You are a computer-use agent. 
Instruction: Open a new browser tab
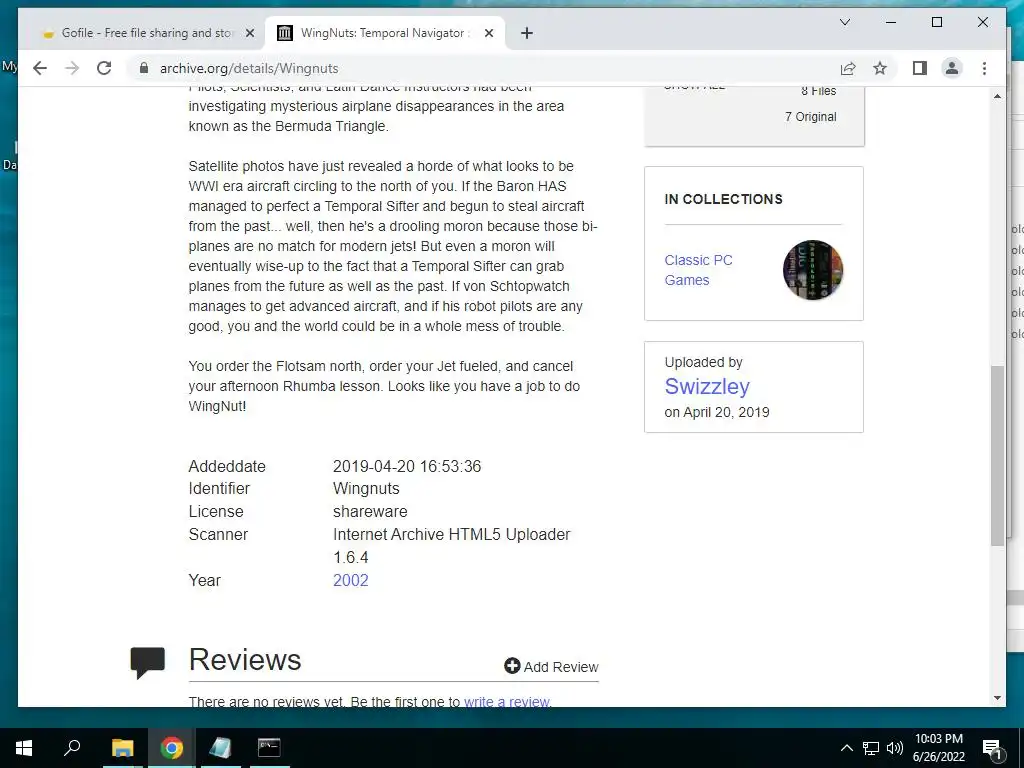pyautogui.click(x=526, y=33)
